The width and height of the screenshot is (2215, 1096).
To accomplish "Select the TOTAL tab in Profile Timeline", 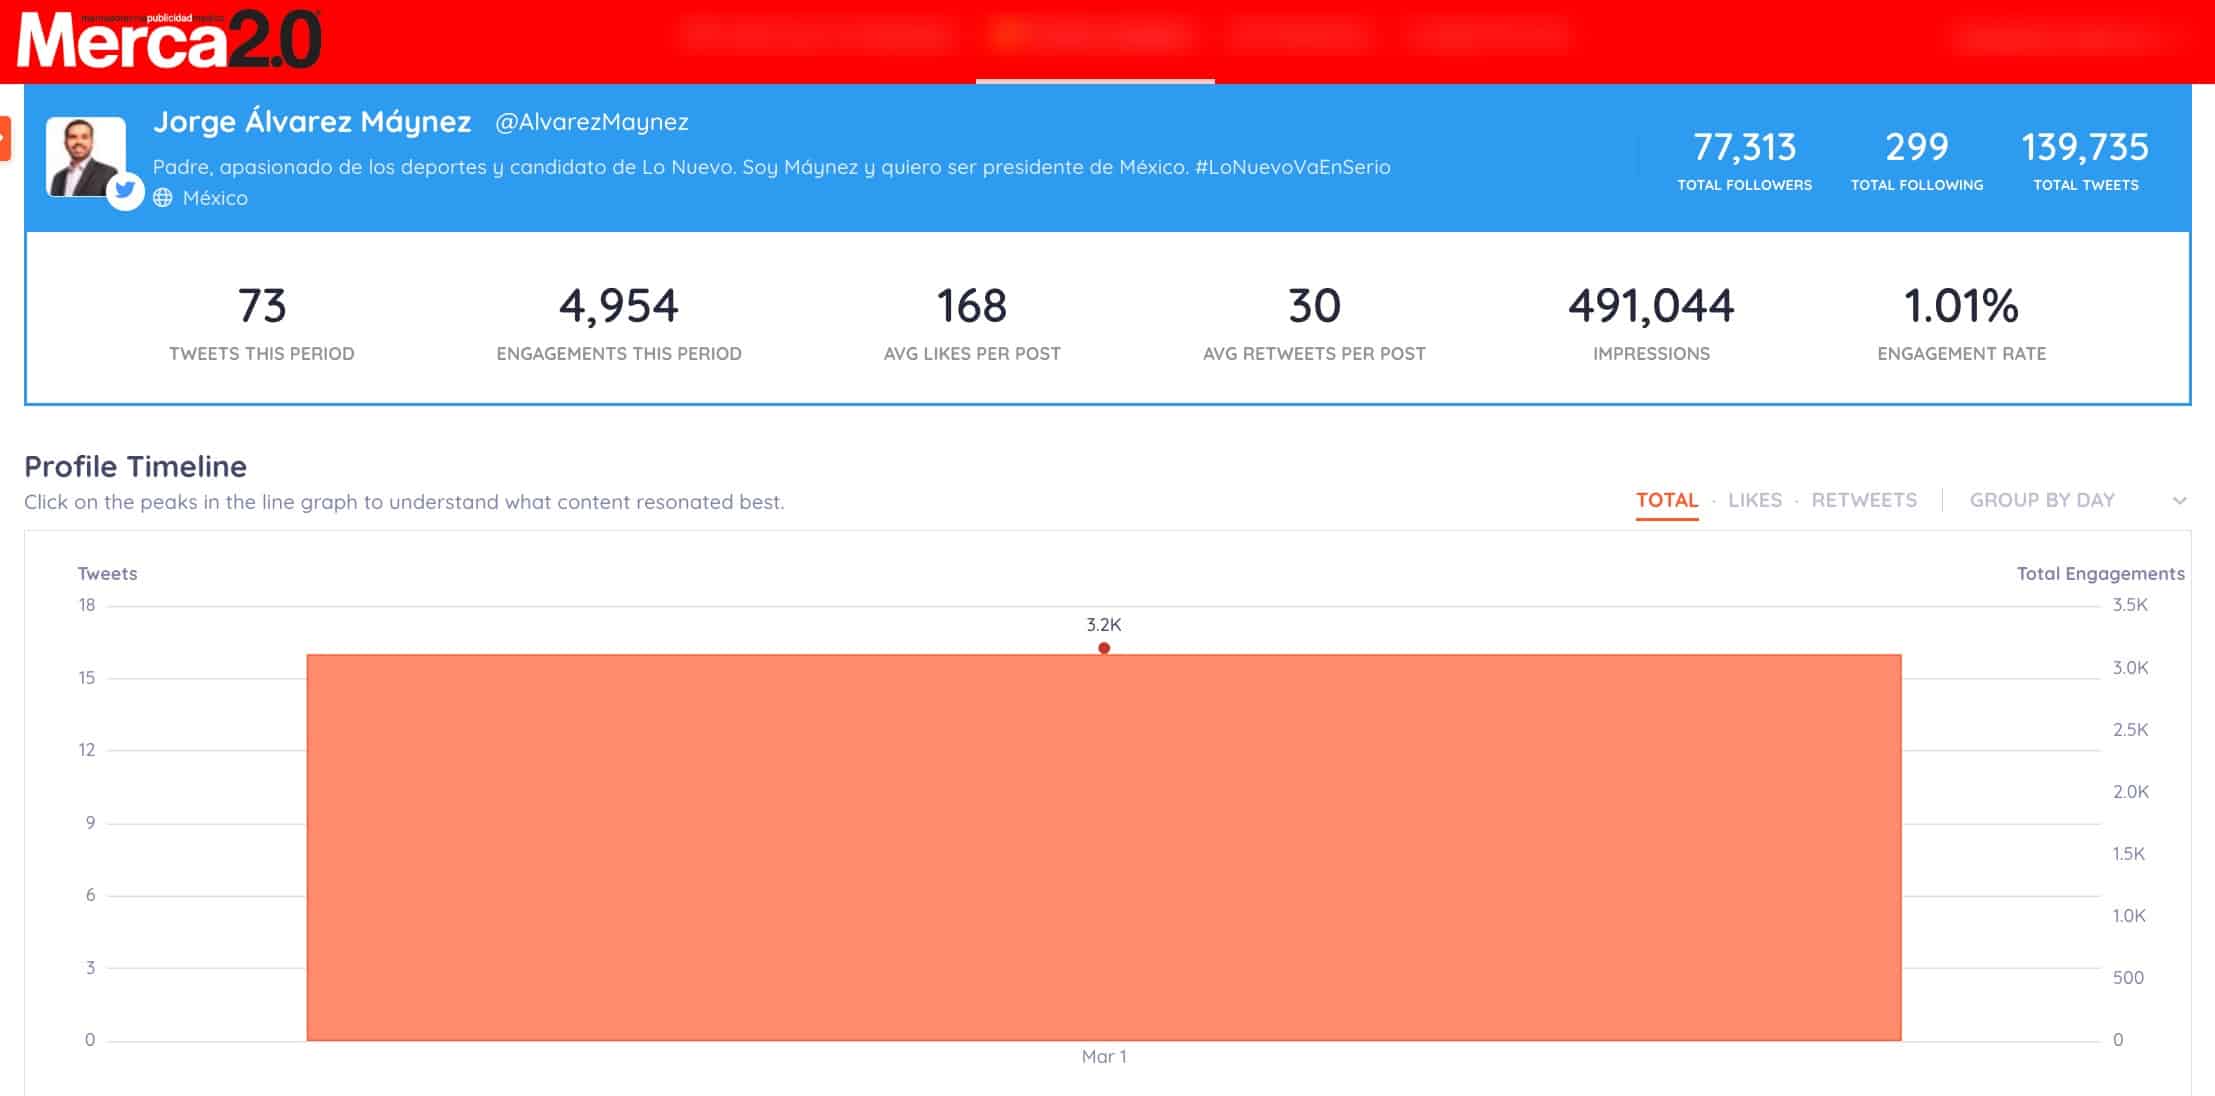I will [1667, 500].
